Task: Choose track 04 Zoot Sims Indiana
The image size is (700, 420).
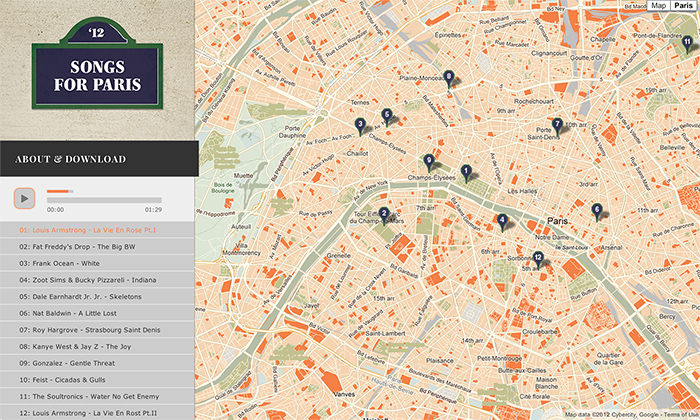Action: tap(97, 280)
